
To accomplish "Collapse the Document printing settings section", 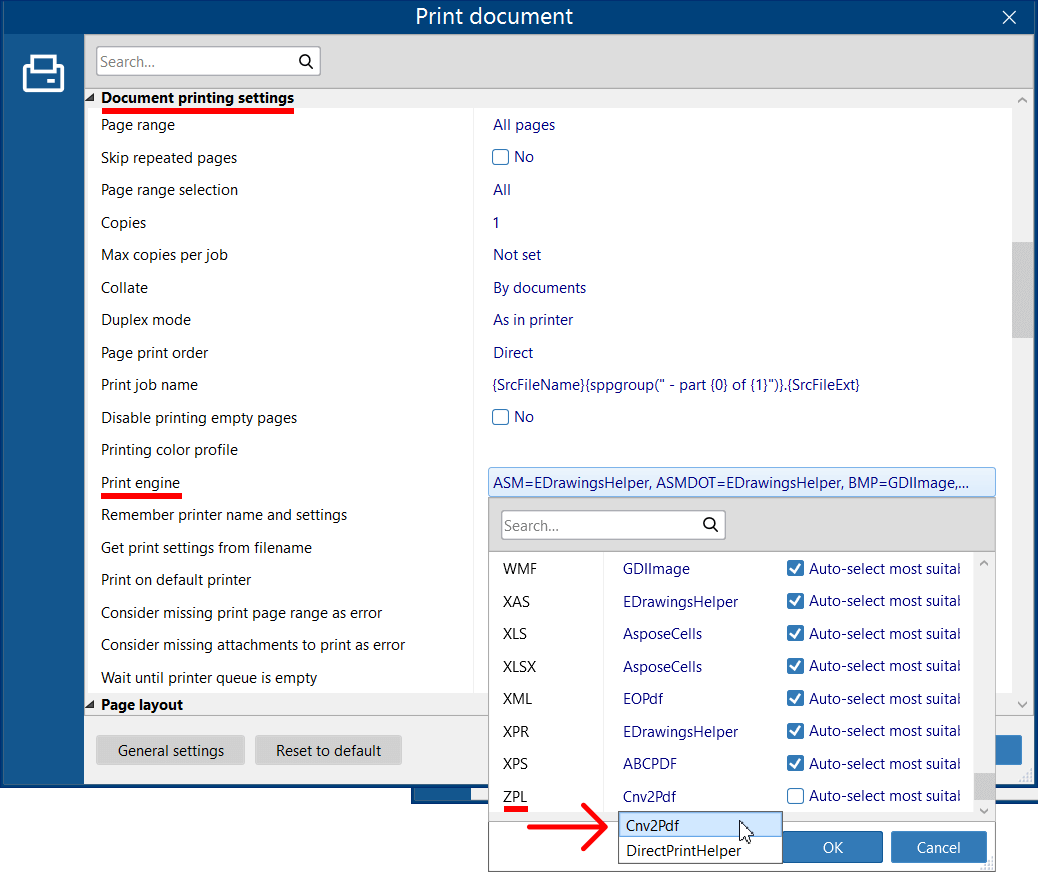I will (x=89, y=98).
